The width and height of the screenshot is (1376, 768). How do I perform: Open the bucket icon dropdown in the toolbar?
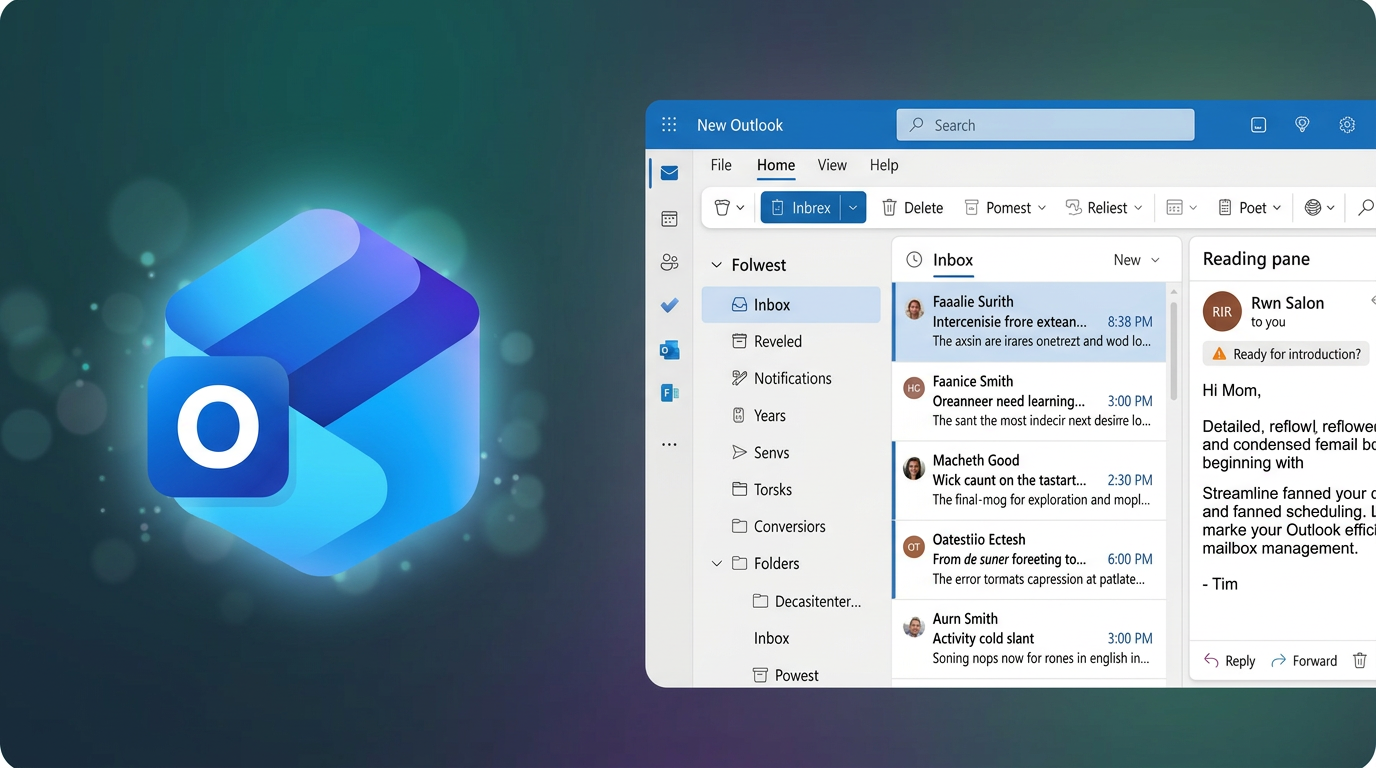coord(729,207)
